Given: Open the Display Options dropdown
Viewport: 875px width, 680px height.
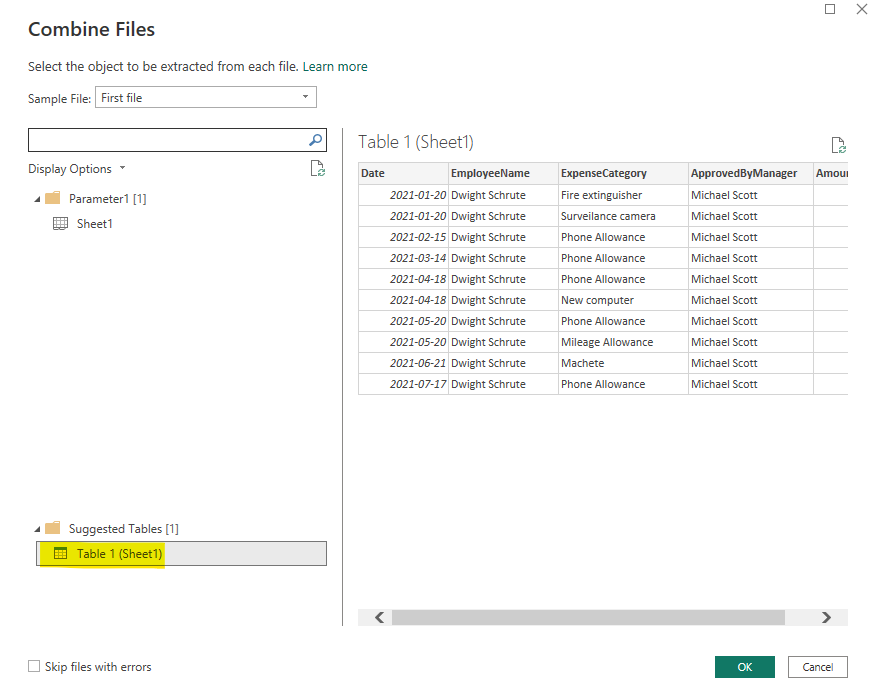Looking at the screenshot, I should 76,168.
